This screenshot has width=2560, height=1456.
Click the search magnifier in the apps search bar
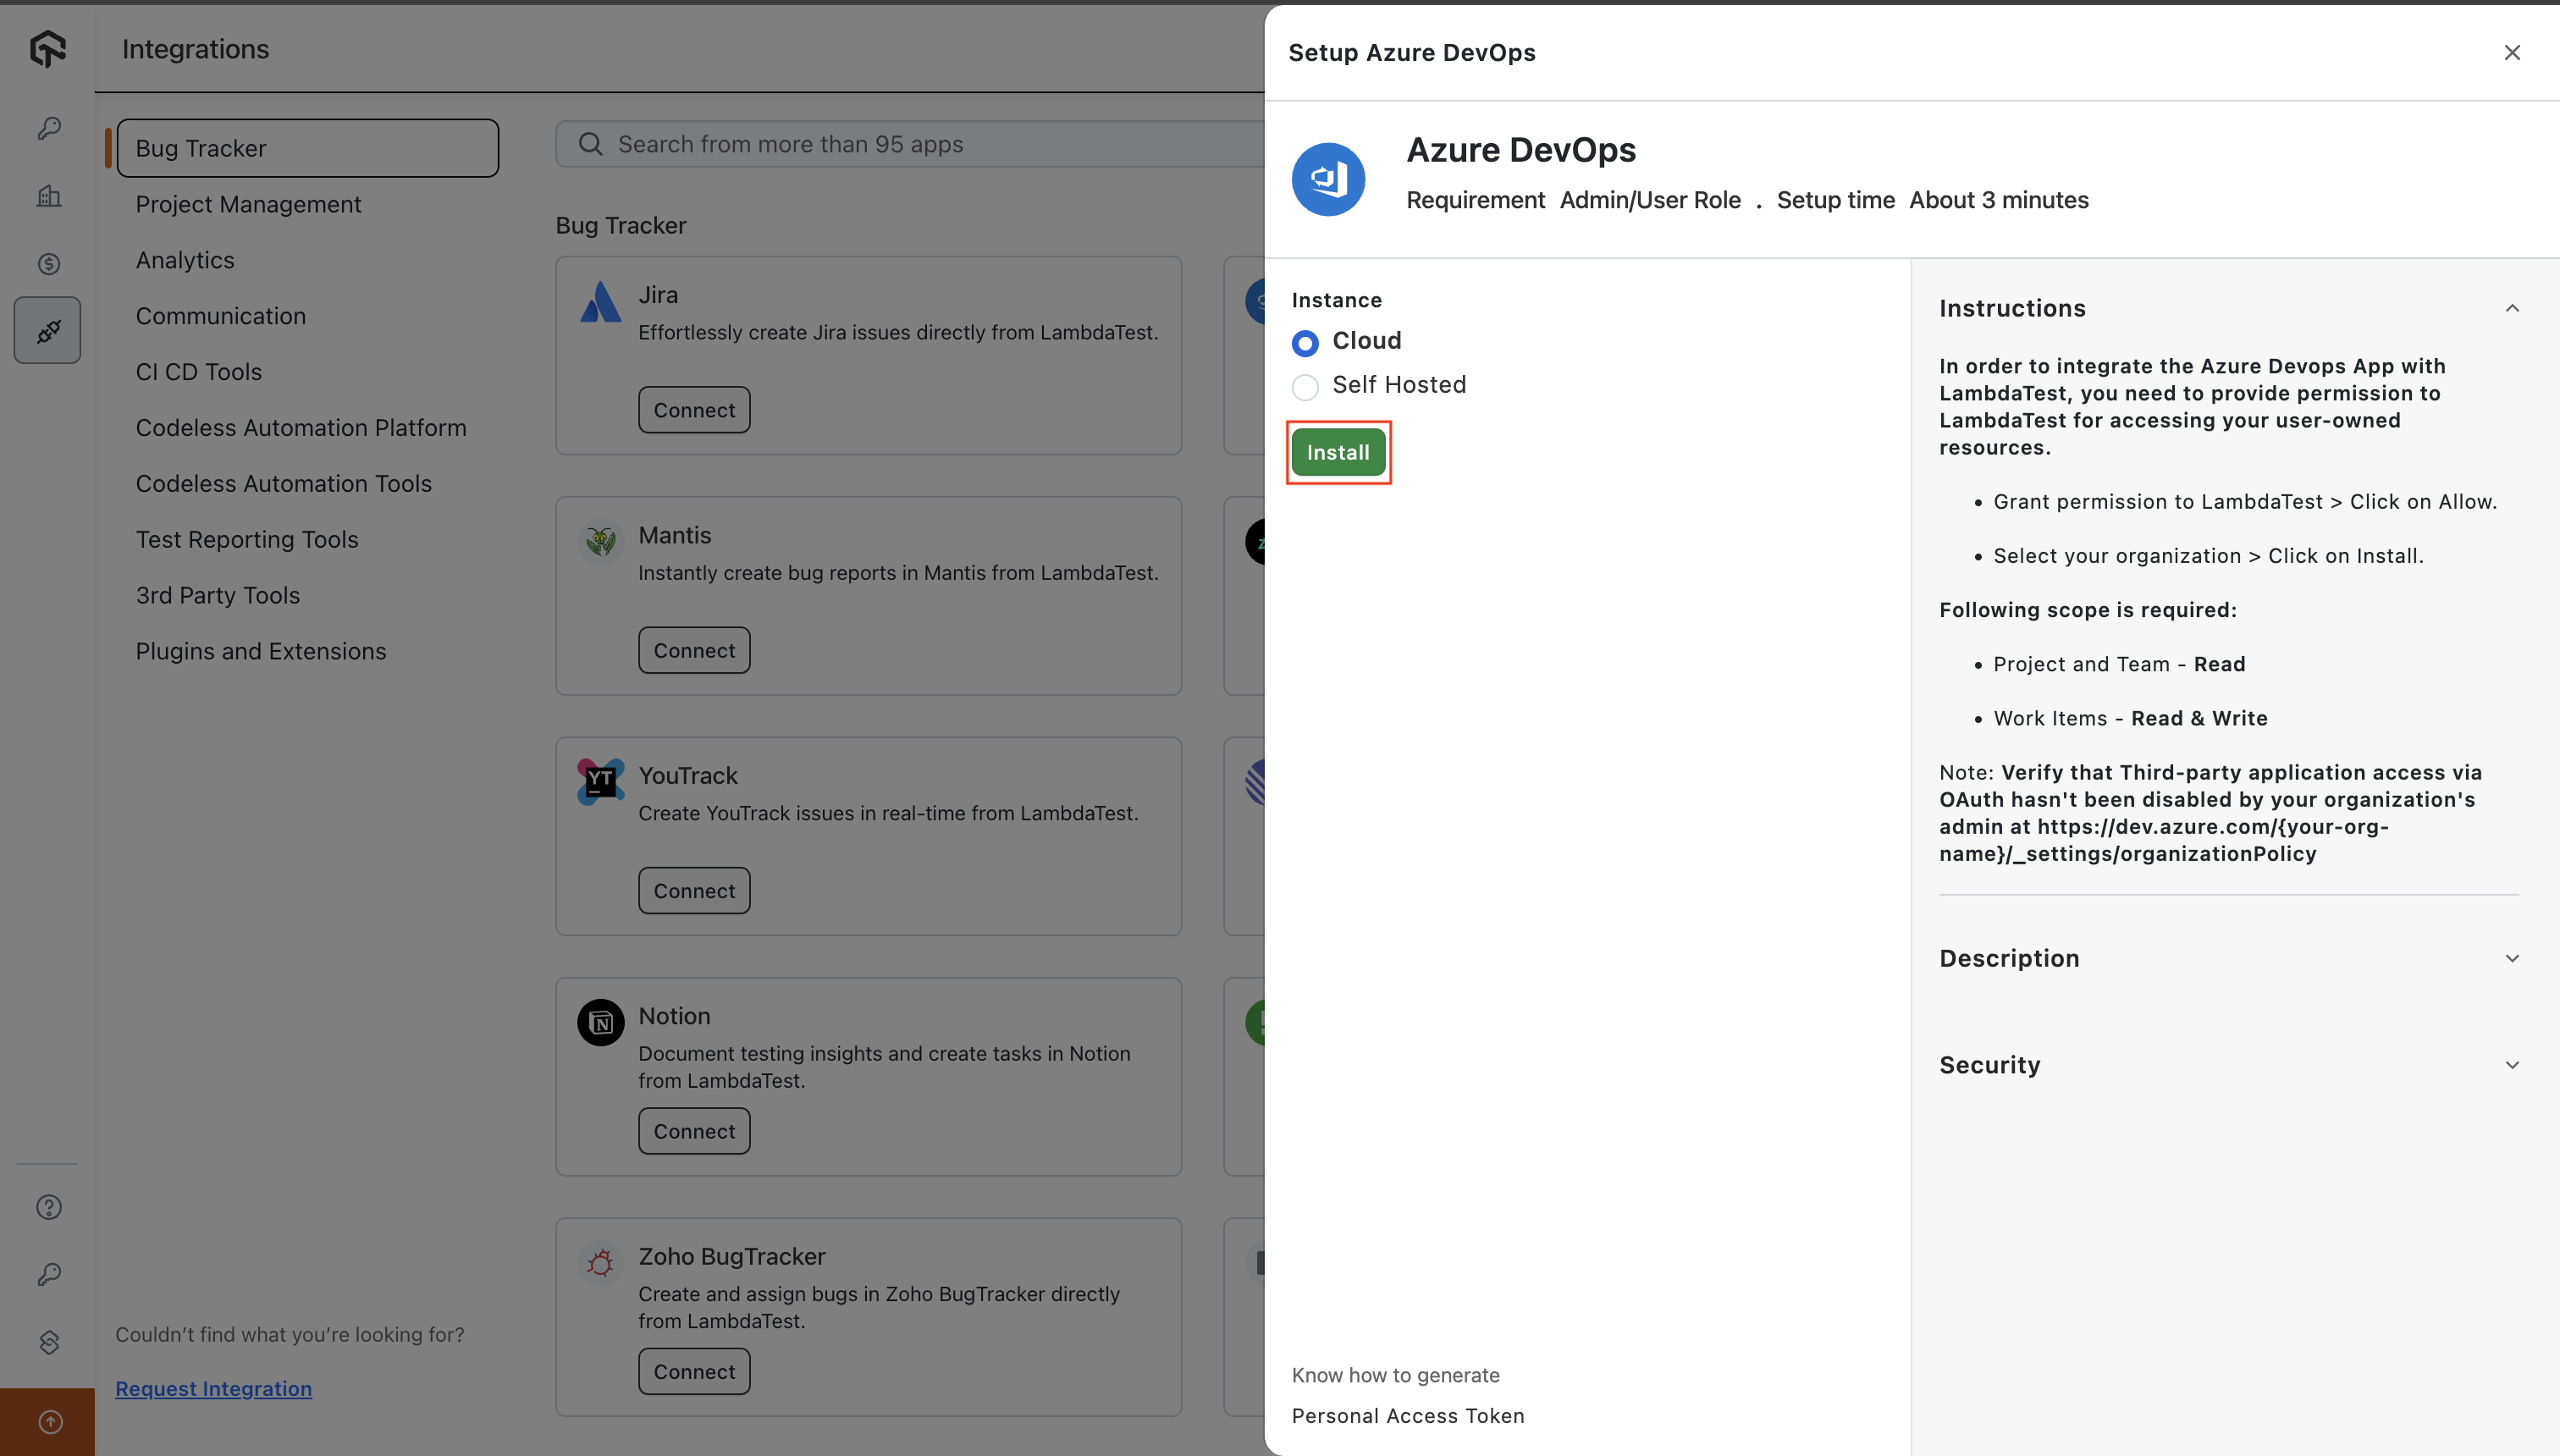pos(590,143)
